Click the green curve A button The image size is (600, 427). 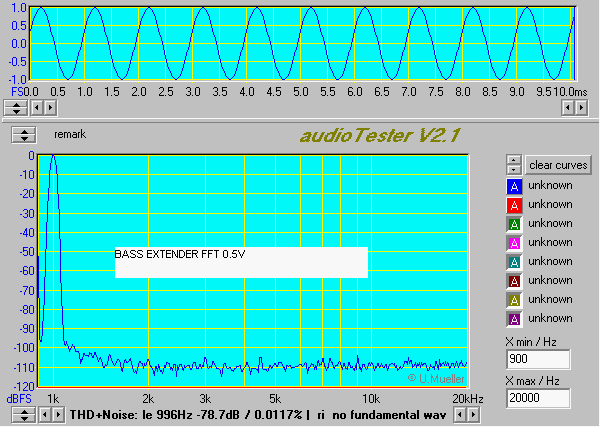tap(514, 224)
